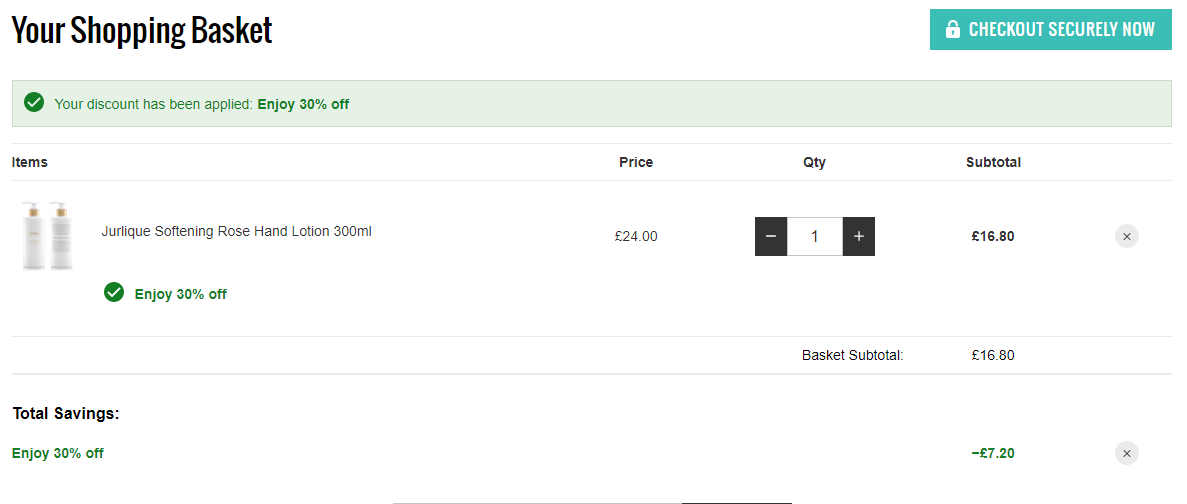Click the Subtotal column header
Viewport: 1187px width, 504px height.
(993, 162)
